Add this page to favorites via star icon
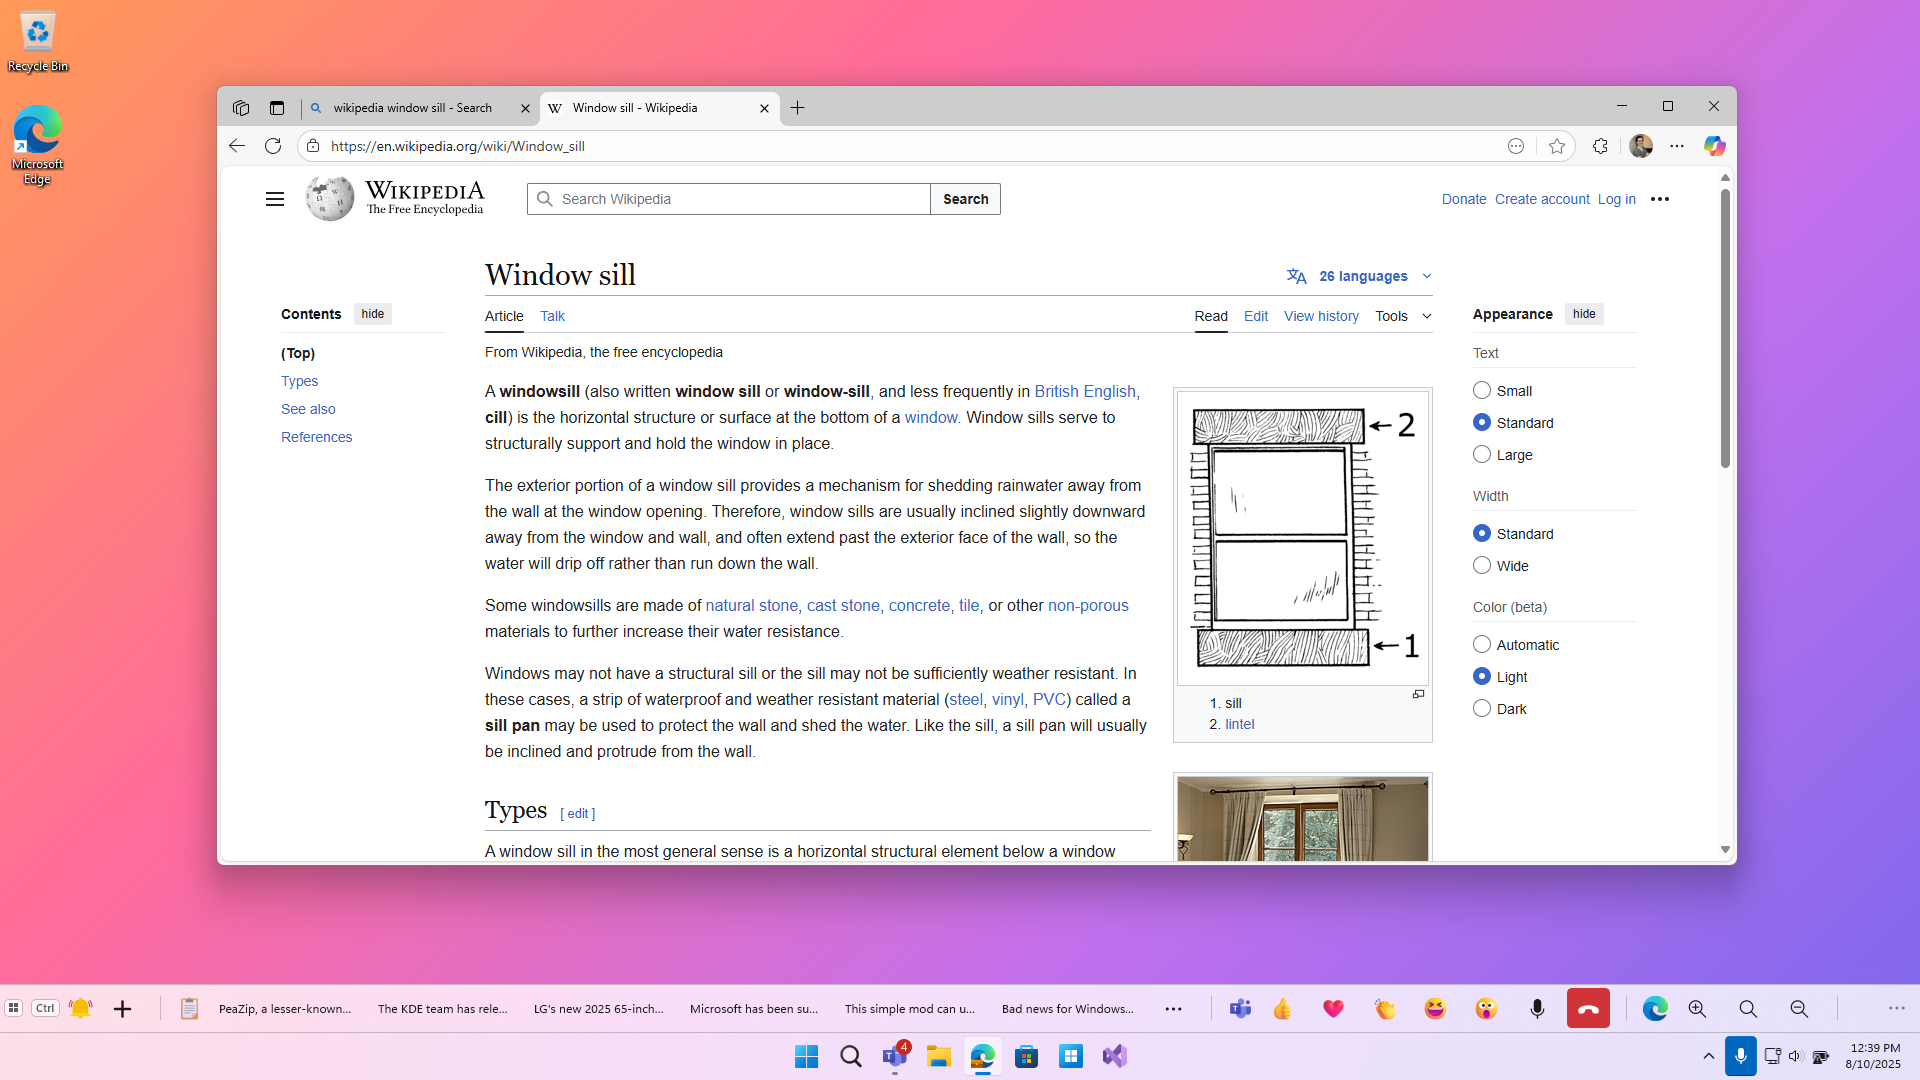Viewport: 1920px width, 1080px height. pyautogui.click(x=1556, y=146)
